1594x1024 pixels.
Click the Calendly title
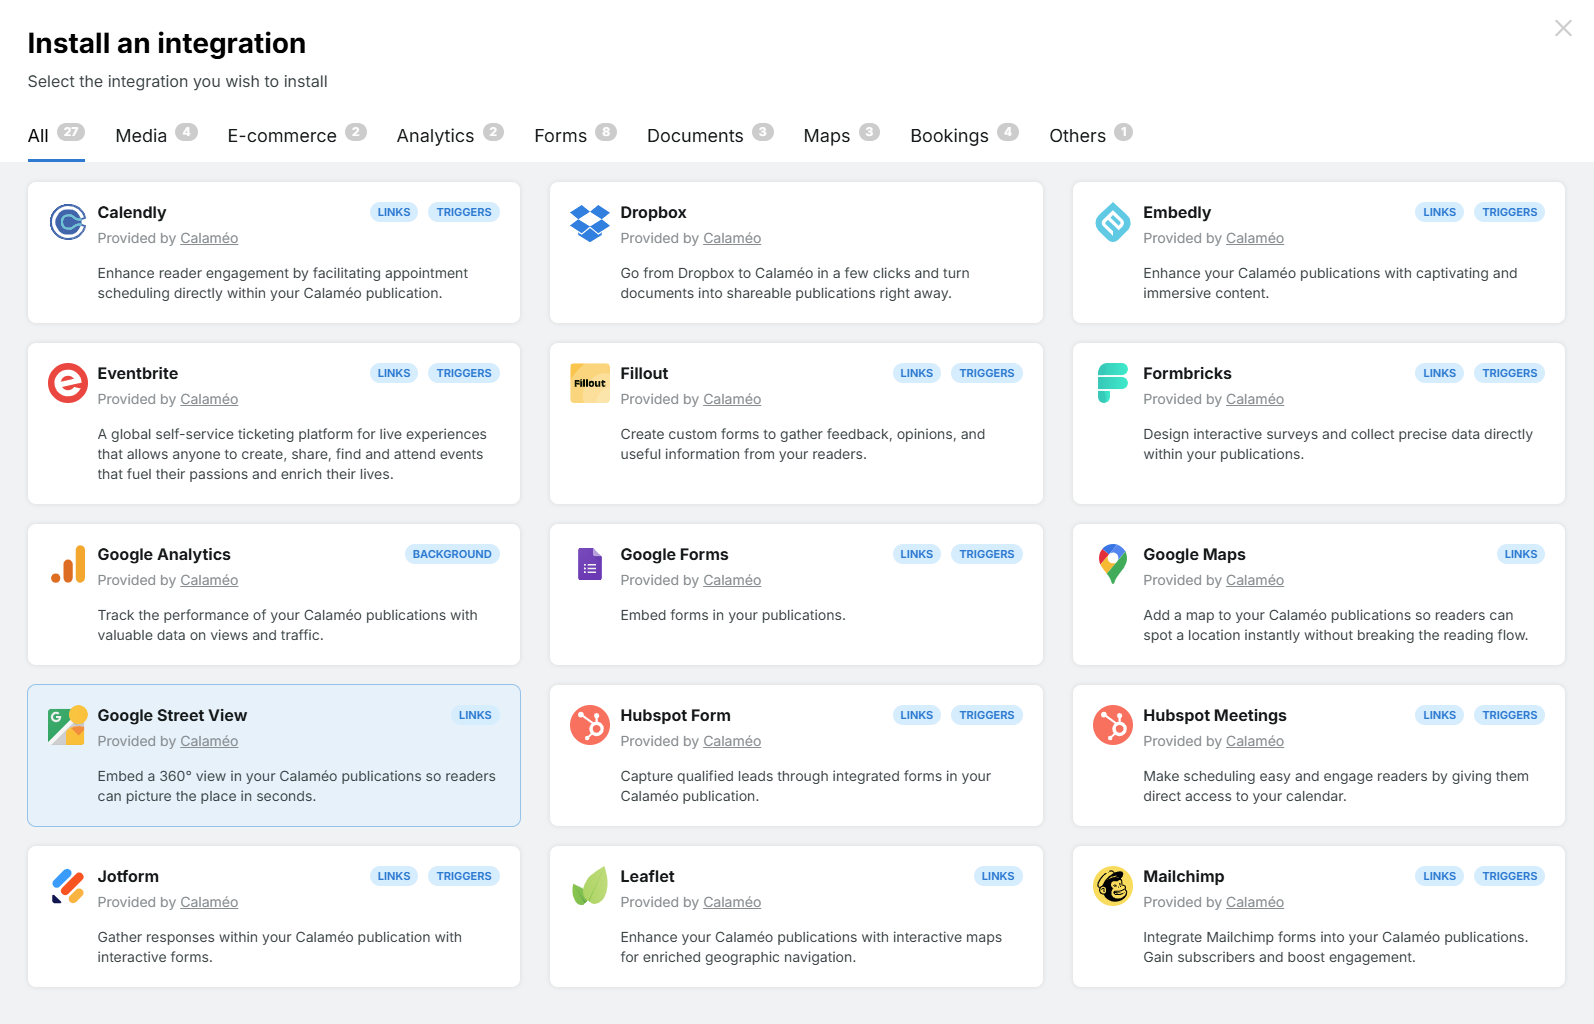(132, 212)
